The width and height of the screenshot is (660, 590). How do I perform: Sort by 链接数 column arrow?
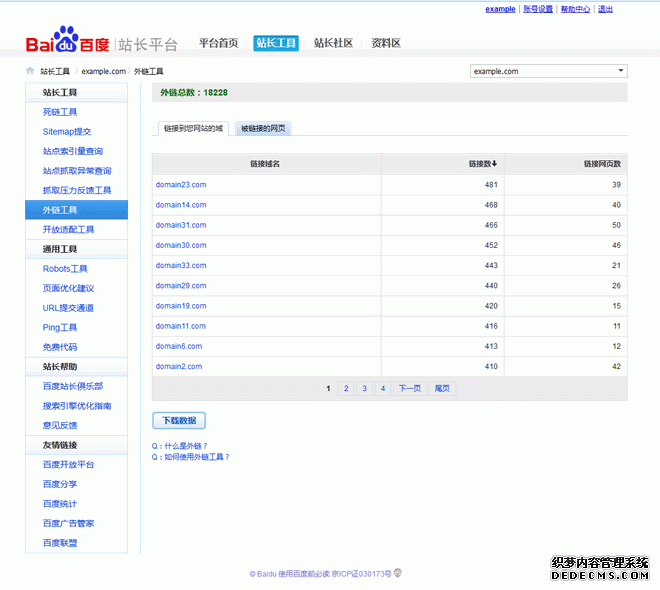[494, 163]
